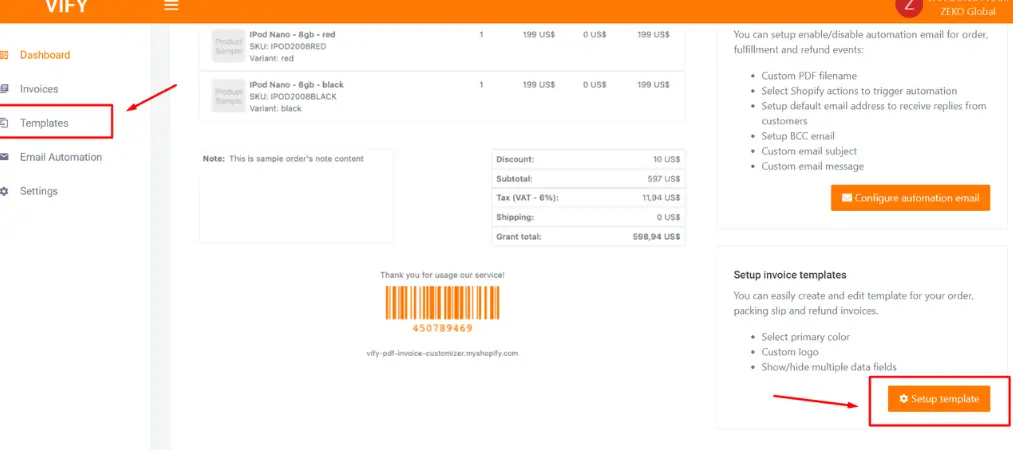
Task: Click the sample order note text
Action: coord(297,159)
